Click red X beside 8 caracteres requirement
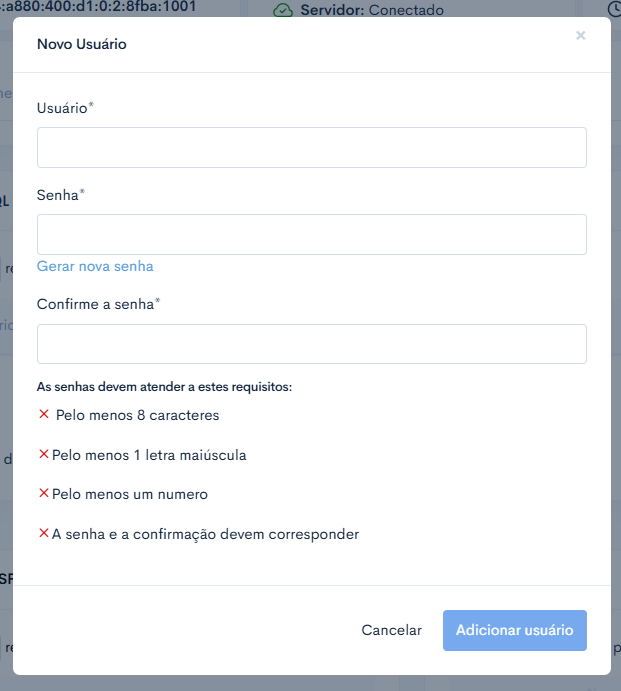Screen dimensions: 621x691 coord(44,414)
